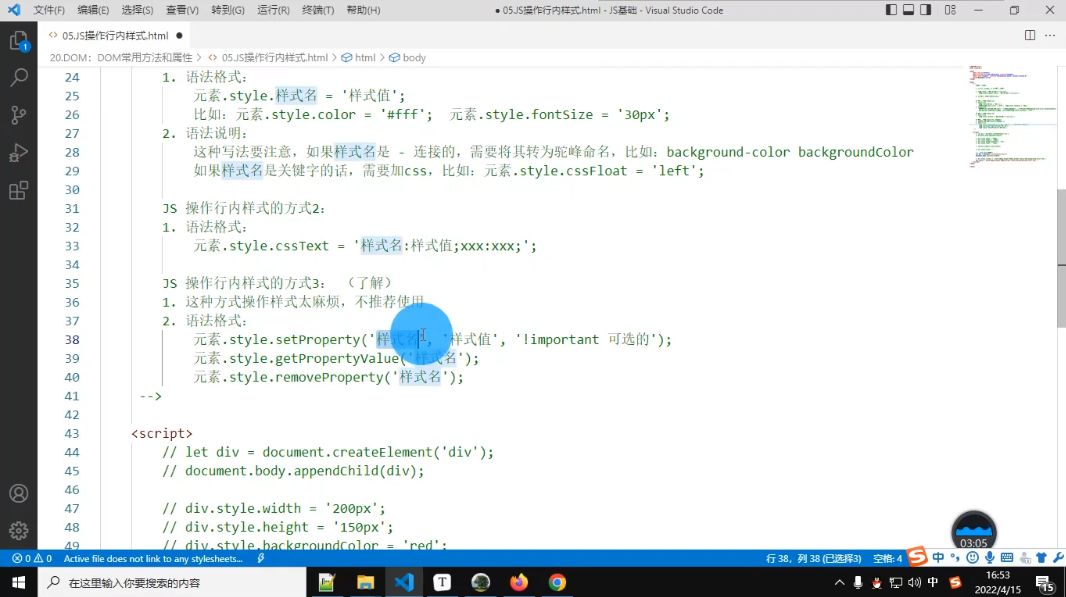Click 'cssText' on line 33

(302, 245)
